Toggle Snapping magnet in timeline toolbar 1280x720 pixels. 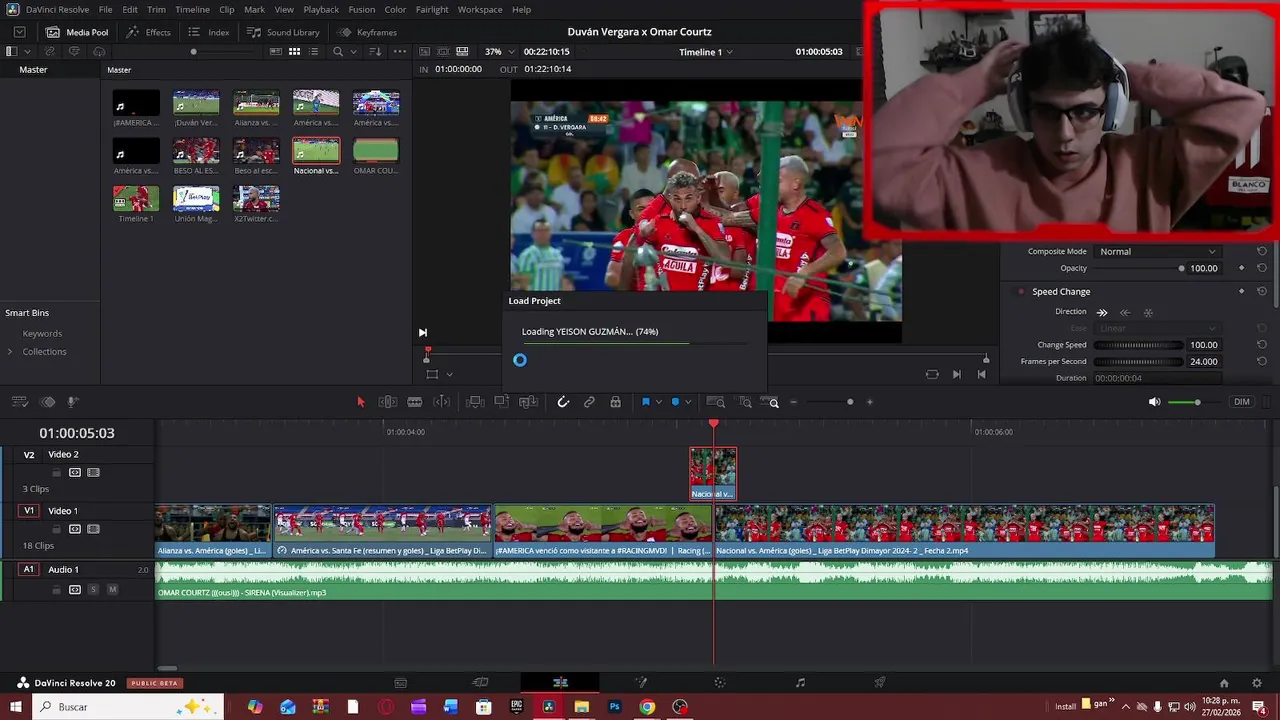click(x=563, y=402)
